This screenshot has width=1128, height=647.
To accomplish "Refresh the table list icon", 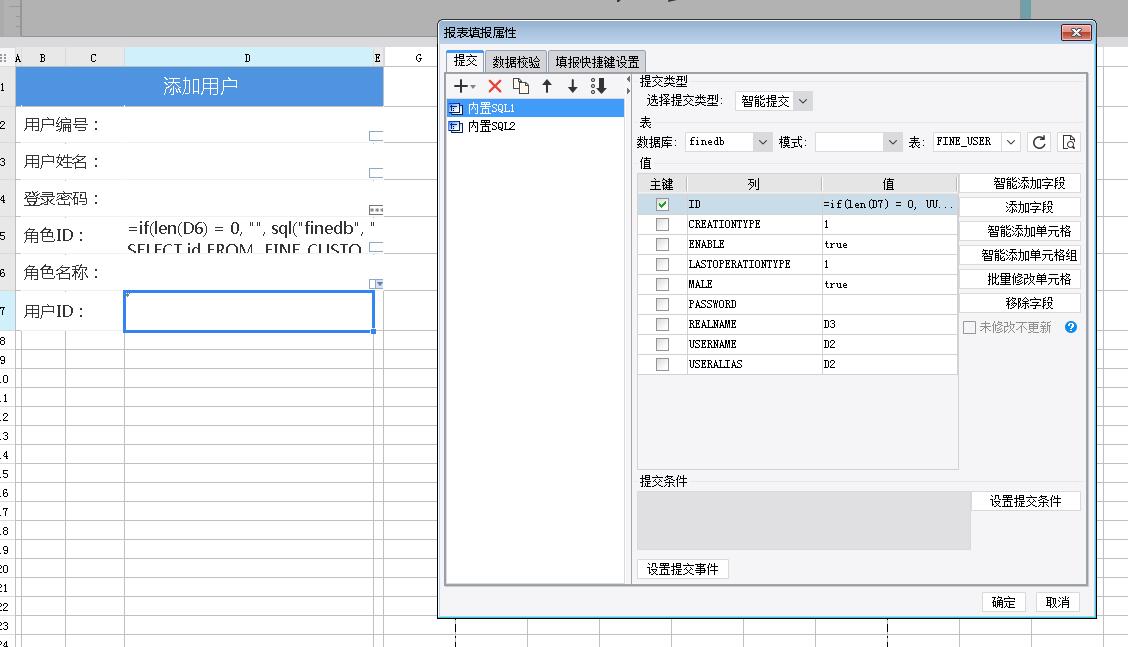I will (x=1039, y=143).
